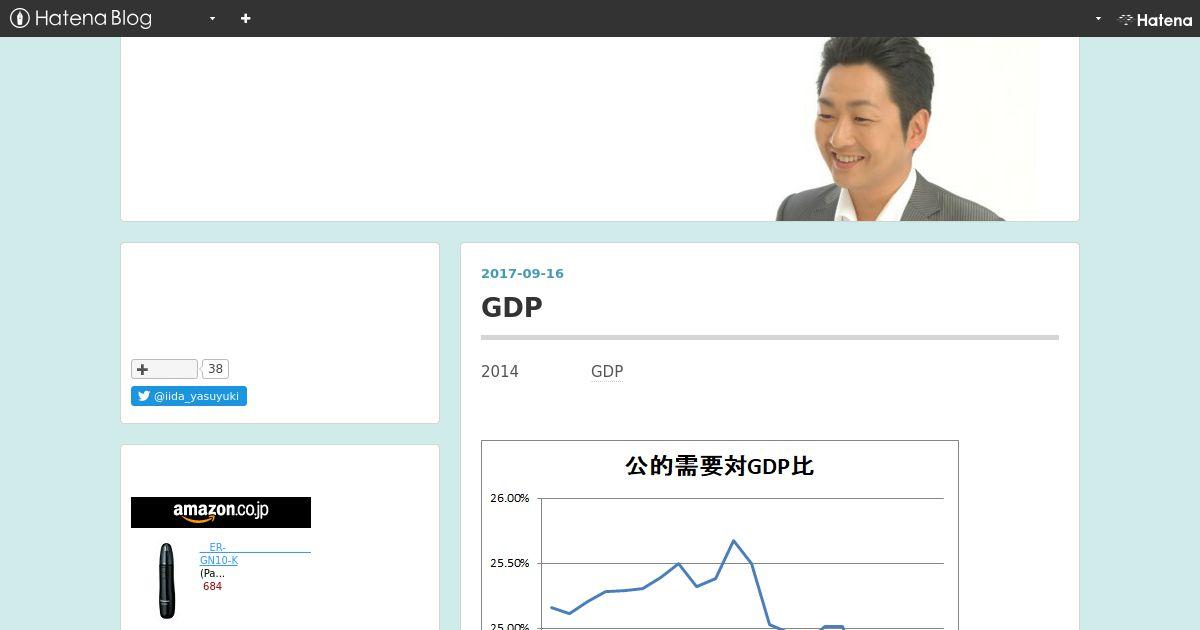The height and width of the screenshot is (630, 1200).
Task: Open the user menu arrow near Hatena
Action: [x=1098, y=19]
